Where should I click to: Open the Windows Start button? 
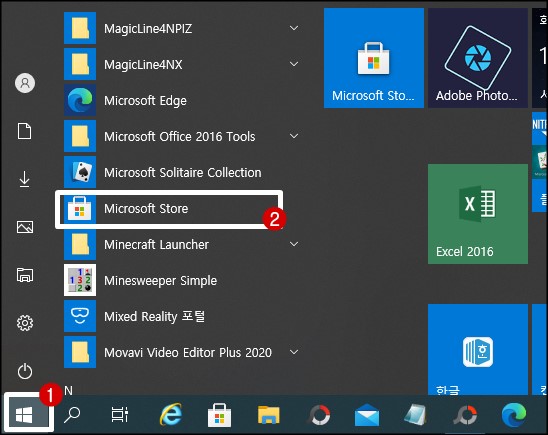pos(24,415)
